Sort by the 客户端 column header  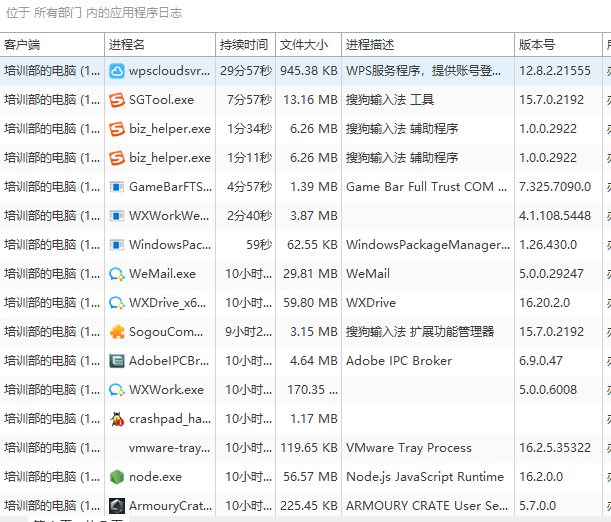(x=52, y=45)
